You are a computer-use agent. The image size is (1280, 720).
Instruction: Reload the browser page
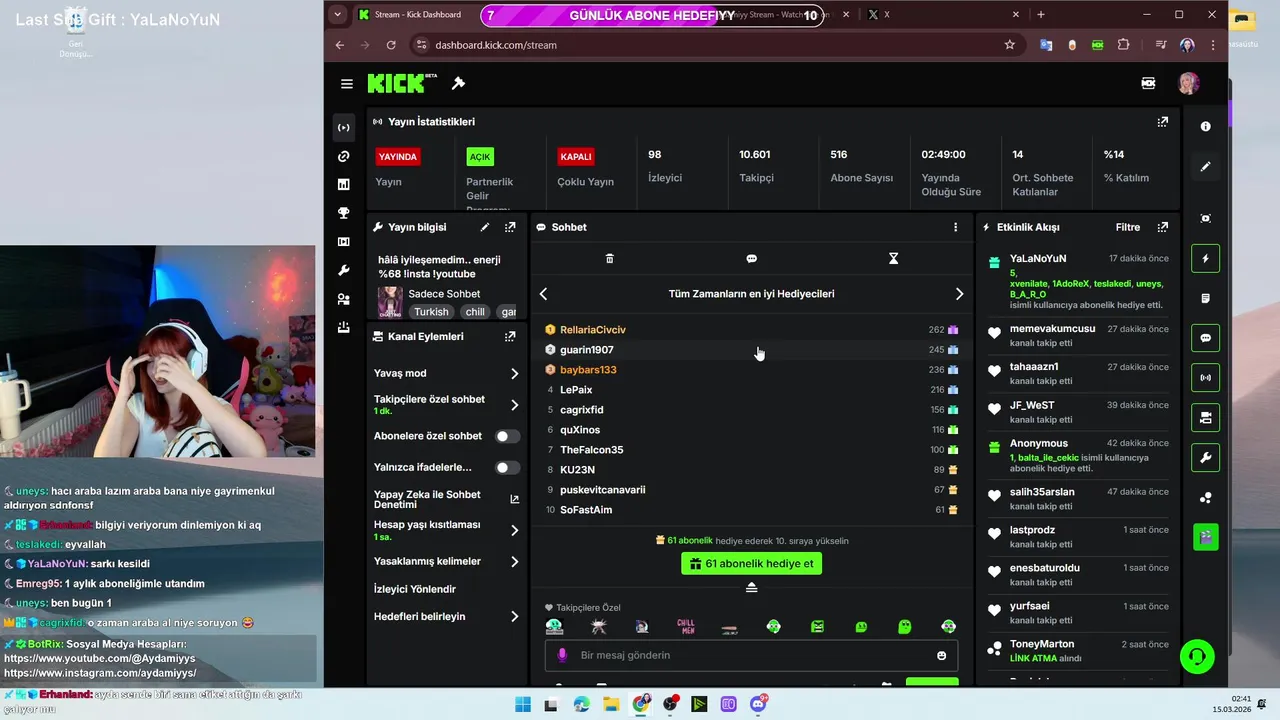click(391, 45)
